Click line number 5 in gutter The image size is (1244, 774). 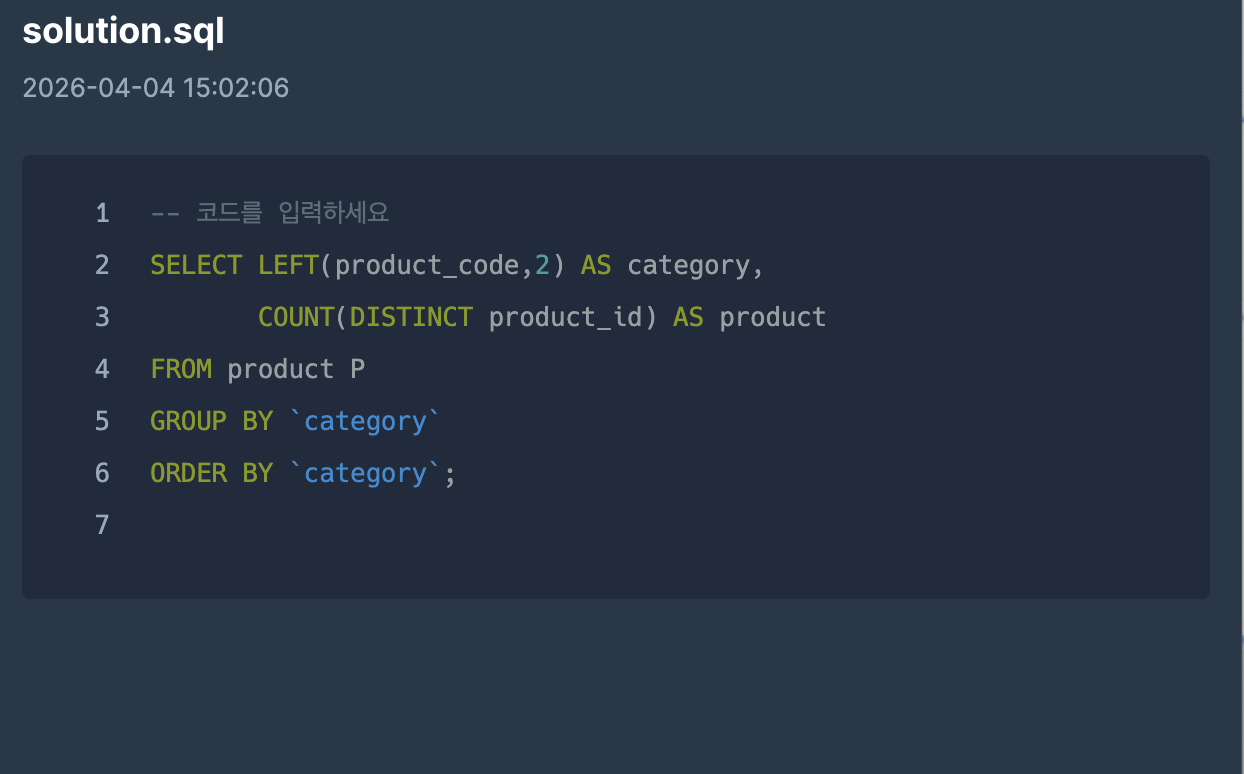click(102, 421)
